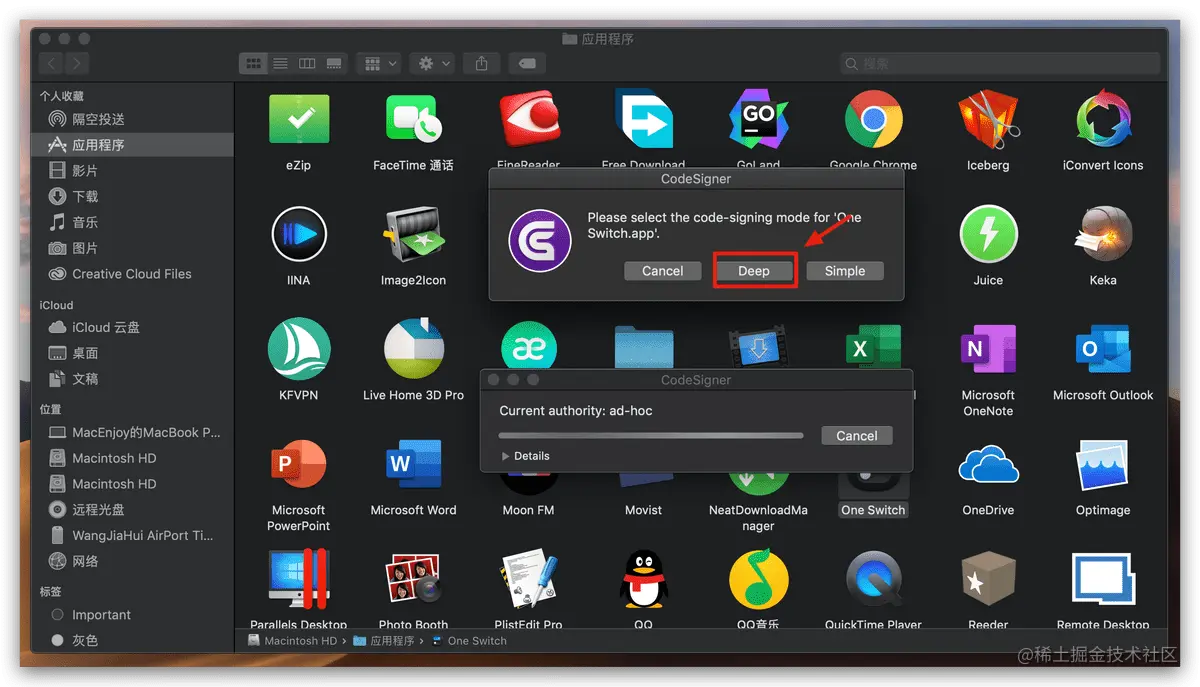Image resolution: width=1200 pixels, height=687 pixels.
Task: Choose Deep code-signing mode
Action: tap(754, 271)
